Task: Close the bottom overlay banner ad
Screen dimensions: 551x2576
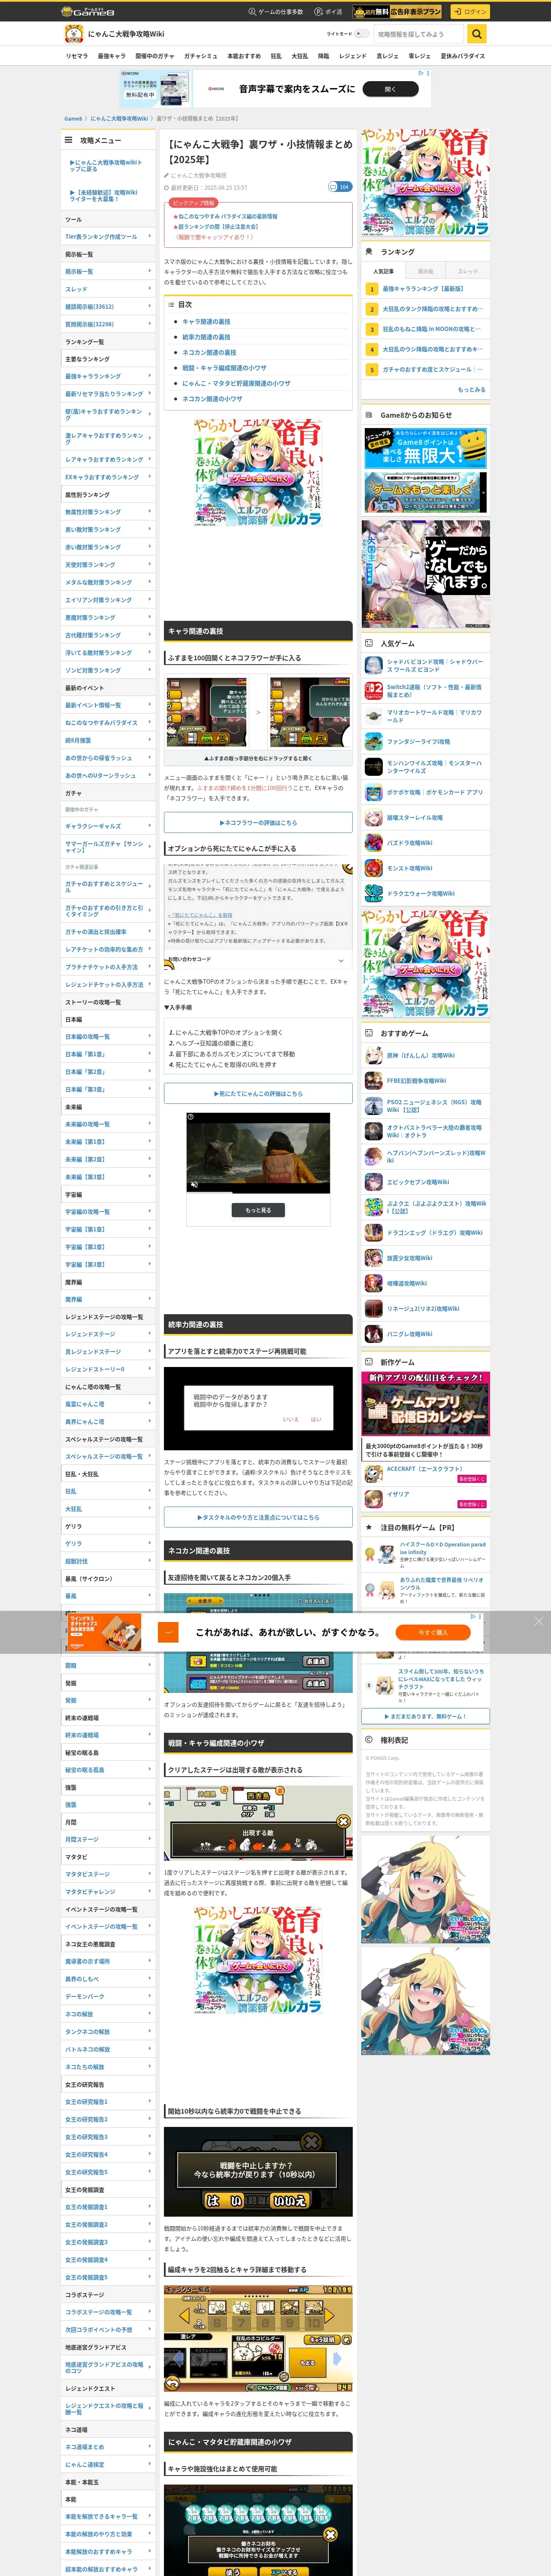Action: click(539, 1621)
